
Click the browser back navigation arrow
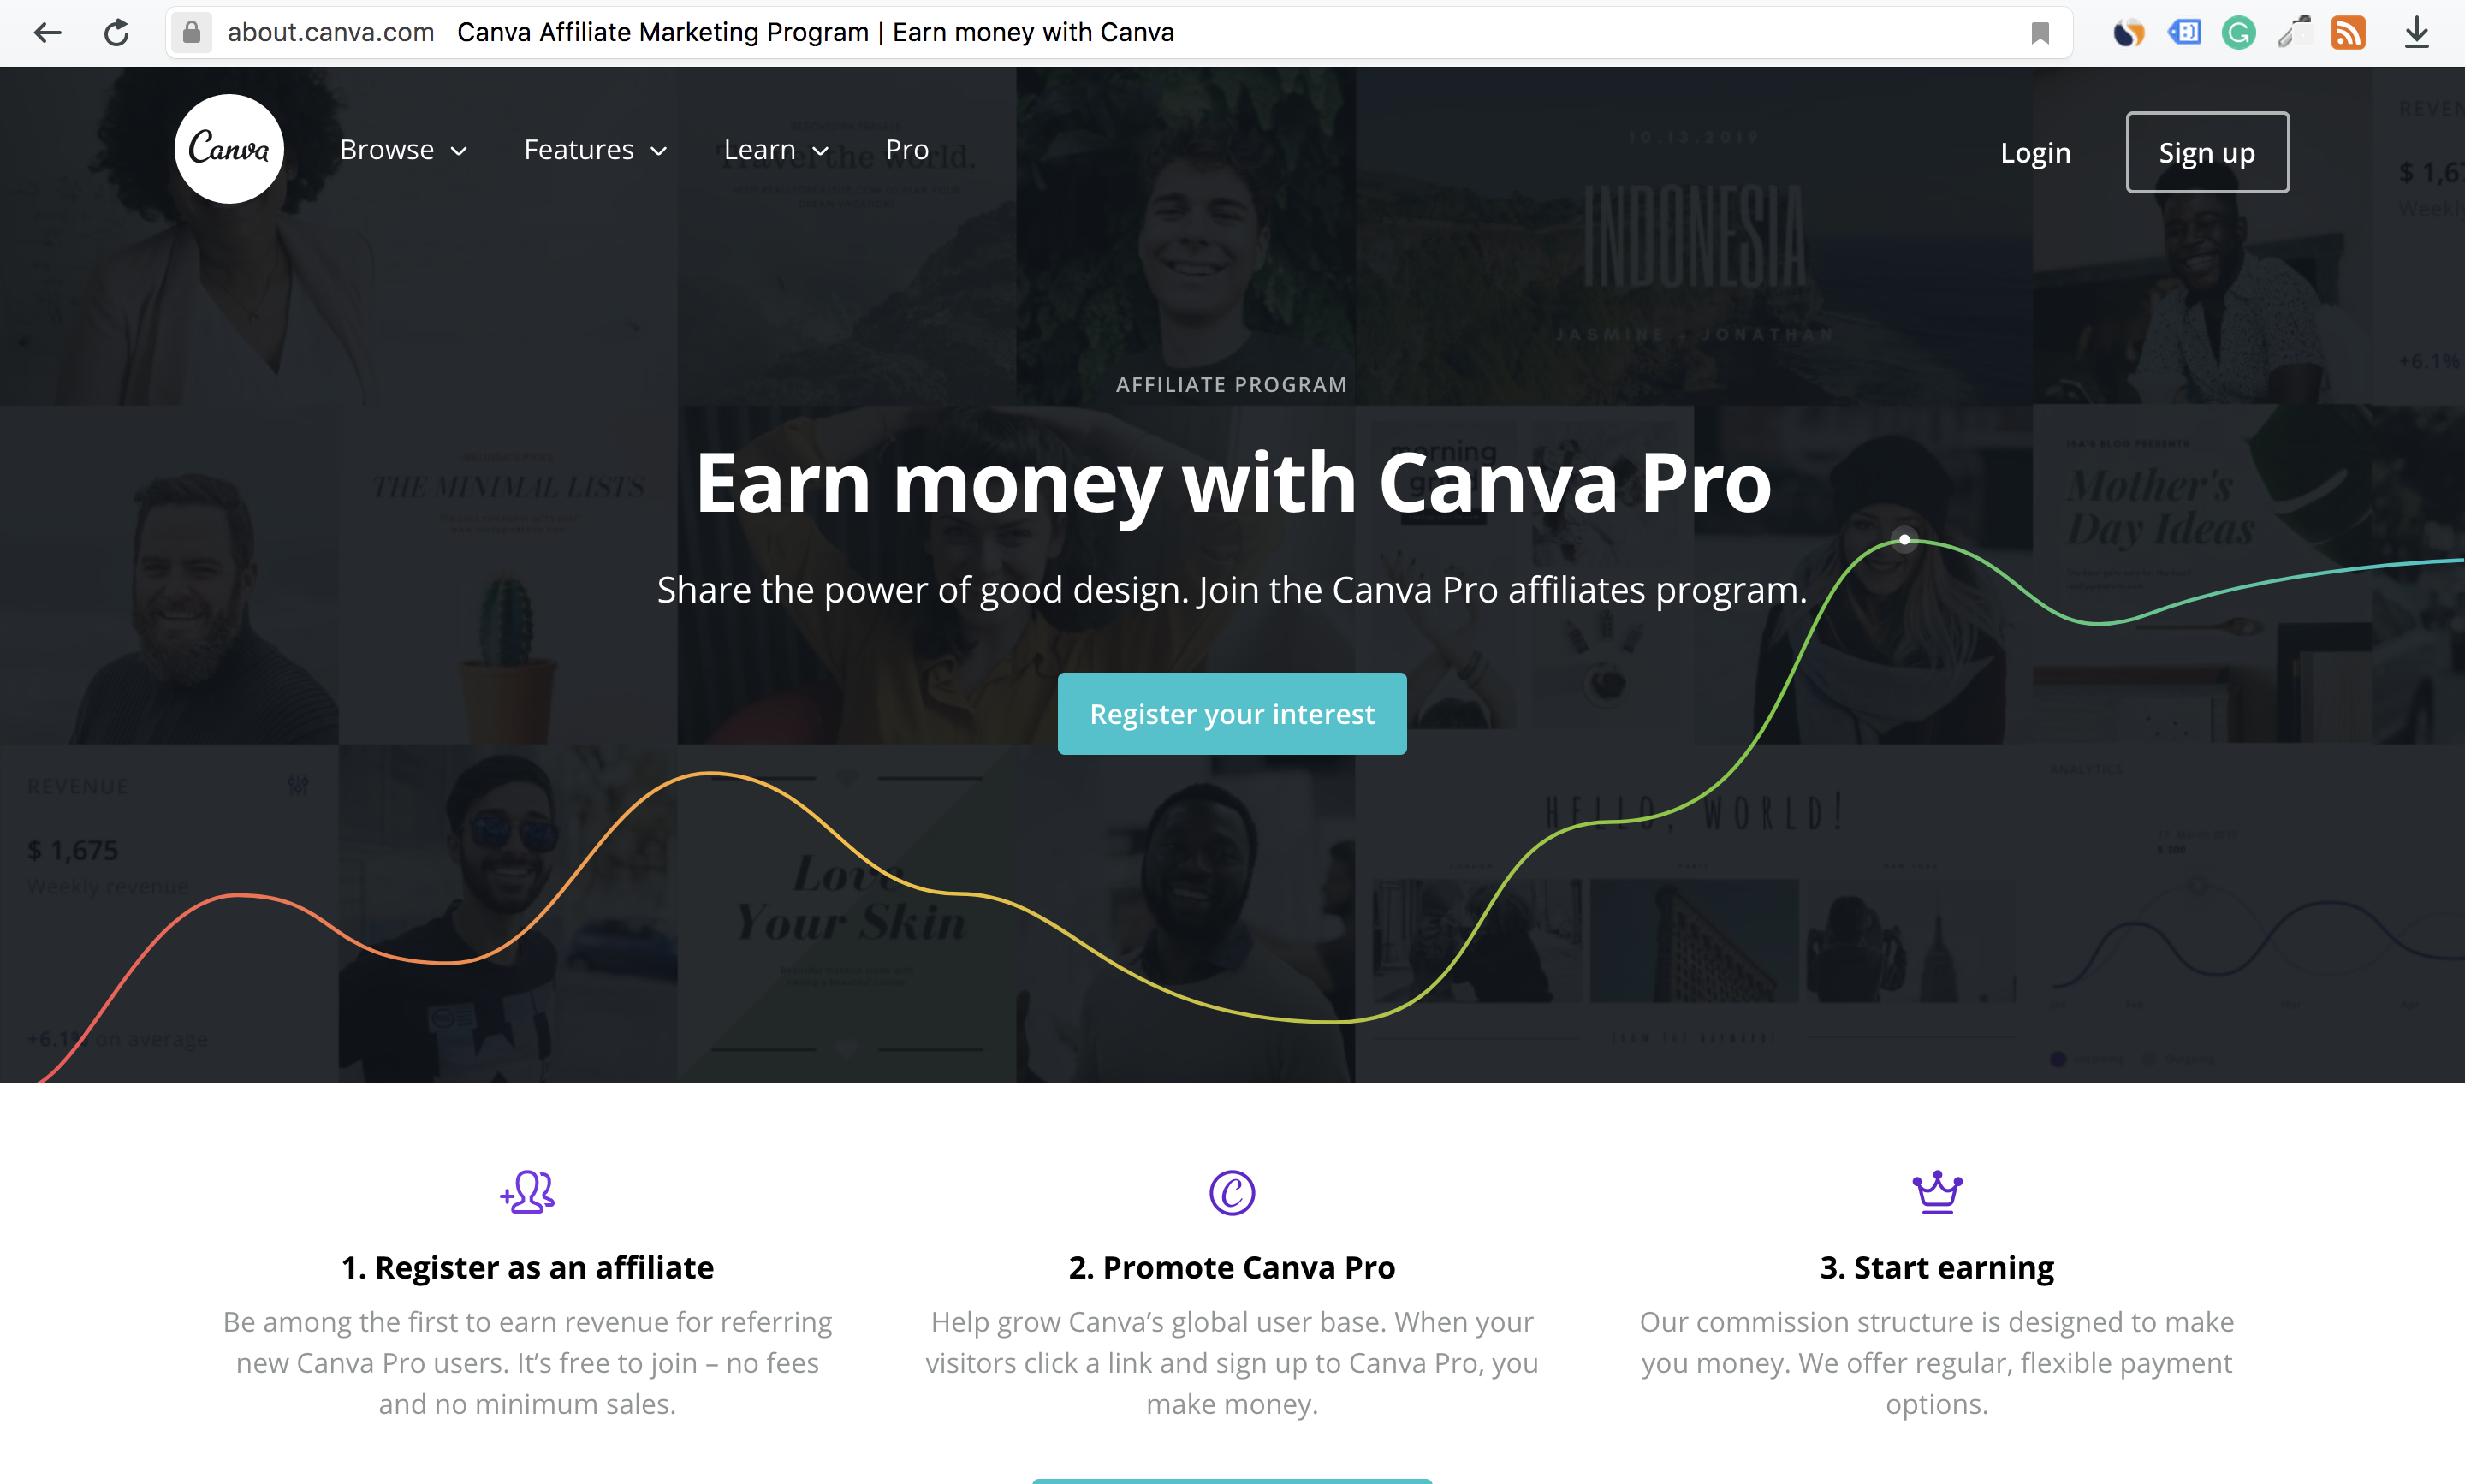48,33
